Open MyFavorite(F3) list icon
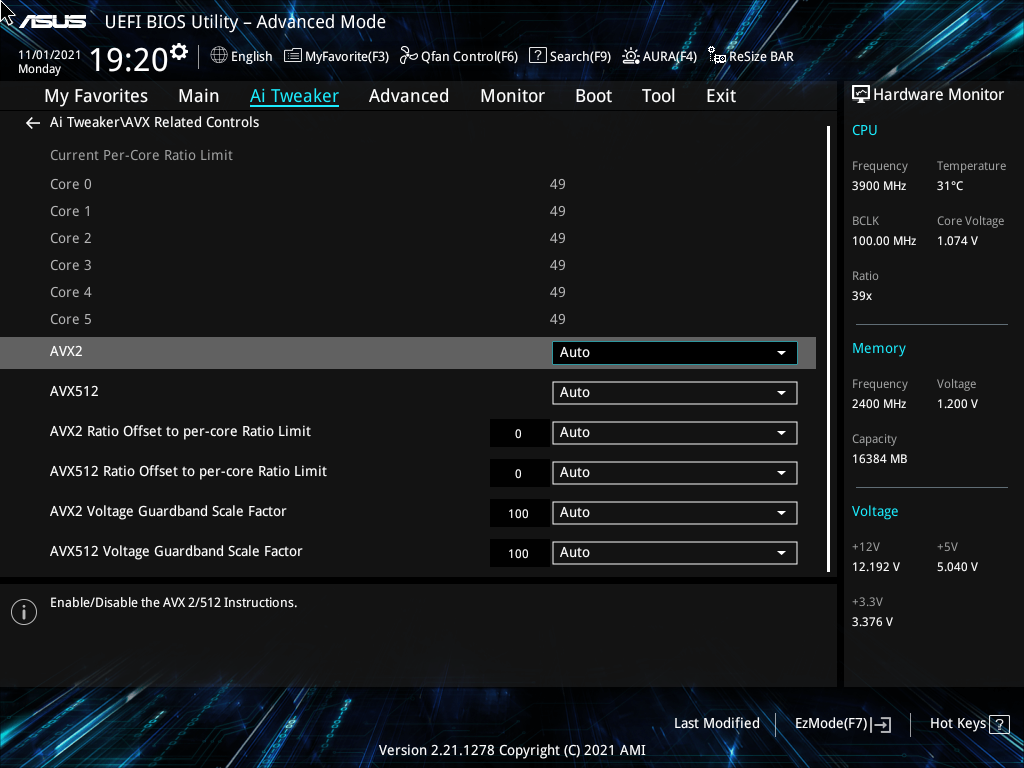Viewport: 1024px width, 768px height. (x=293, y=56)
